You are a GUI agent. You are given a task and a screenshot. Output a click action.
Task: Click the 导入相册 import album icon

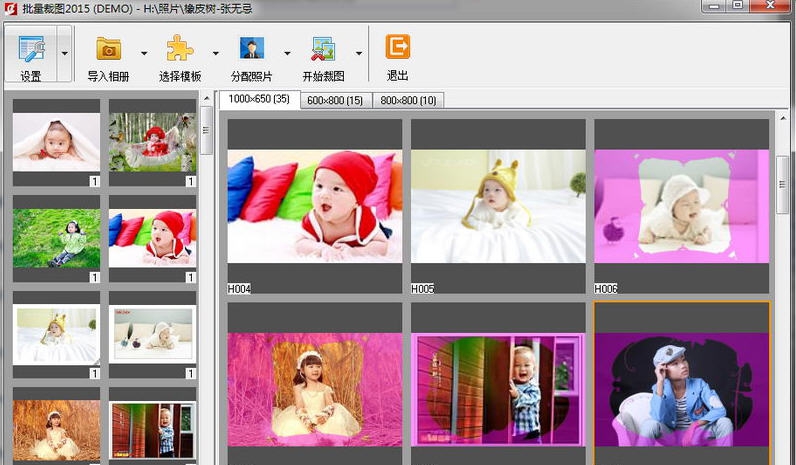click(x=109, y=49)
